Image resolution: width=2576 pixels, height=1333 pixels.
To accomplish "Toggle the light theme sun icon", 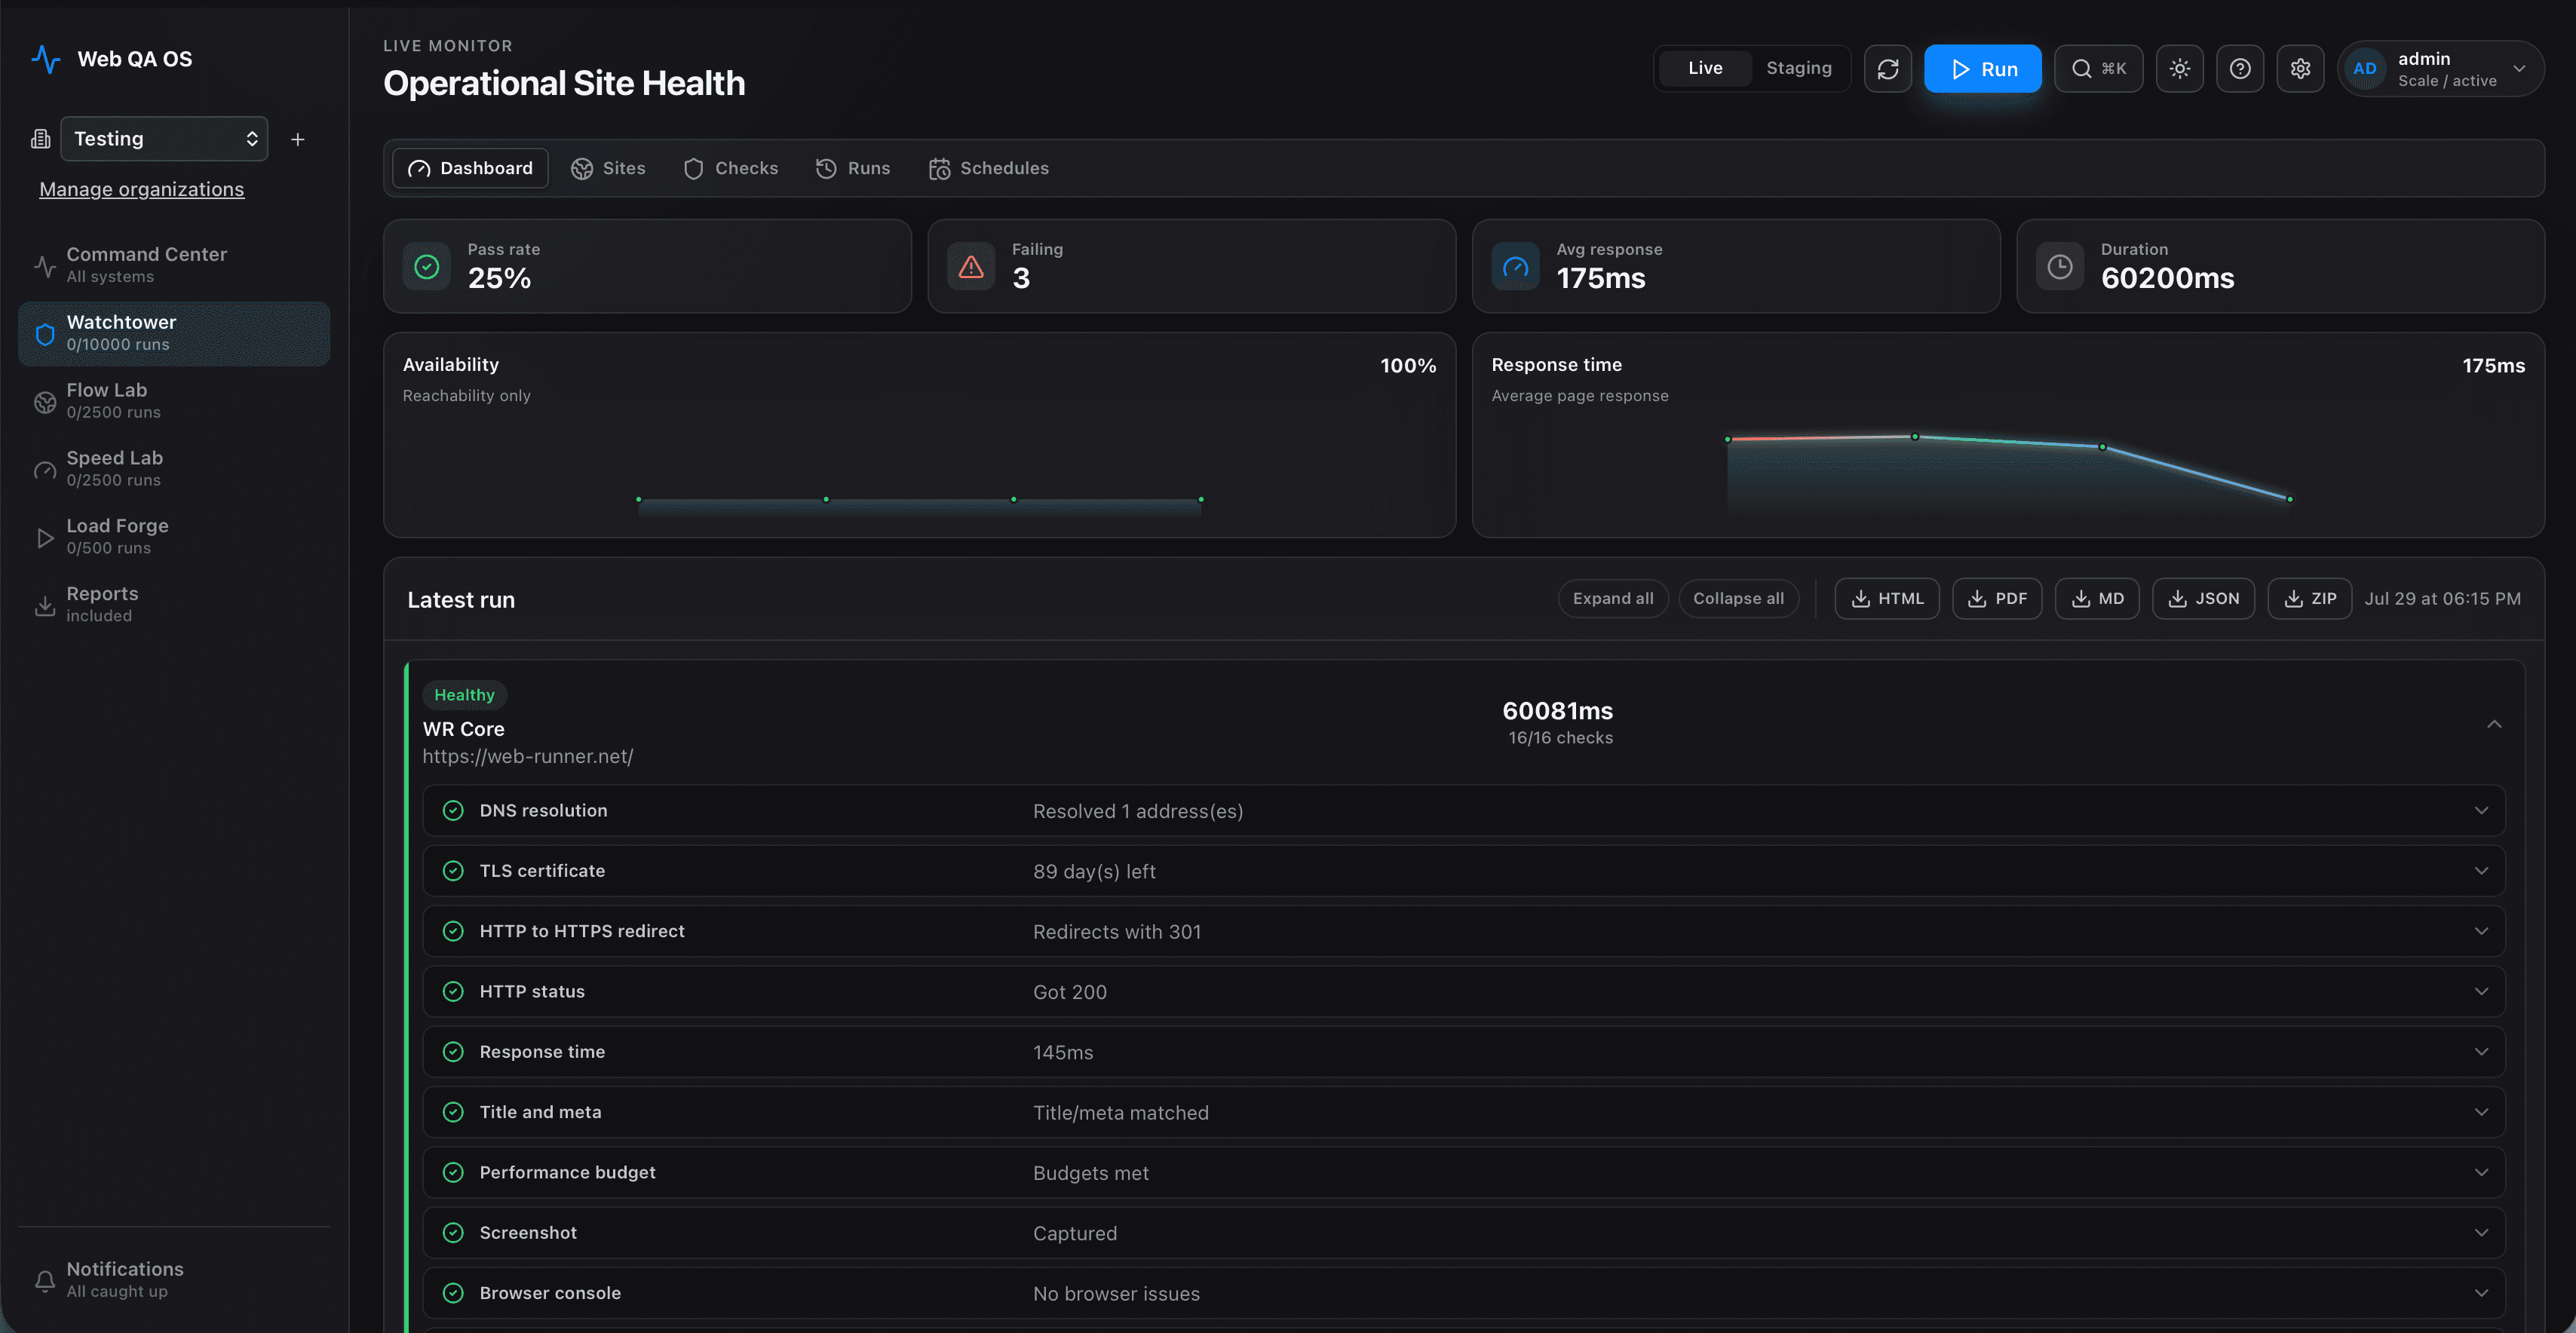I will [2179, 69].
